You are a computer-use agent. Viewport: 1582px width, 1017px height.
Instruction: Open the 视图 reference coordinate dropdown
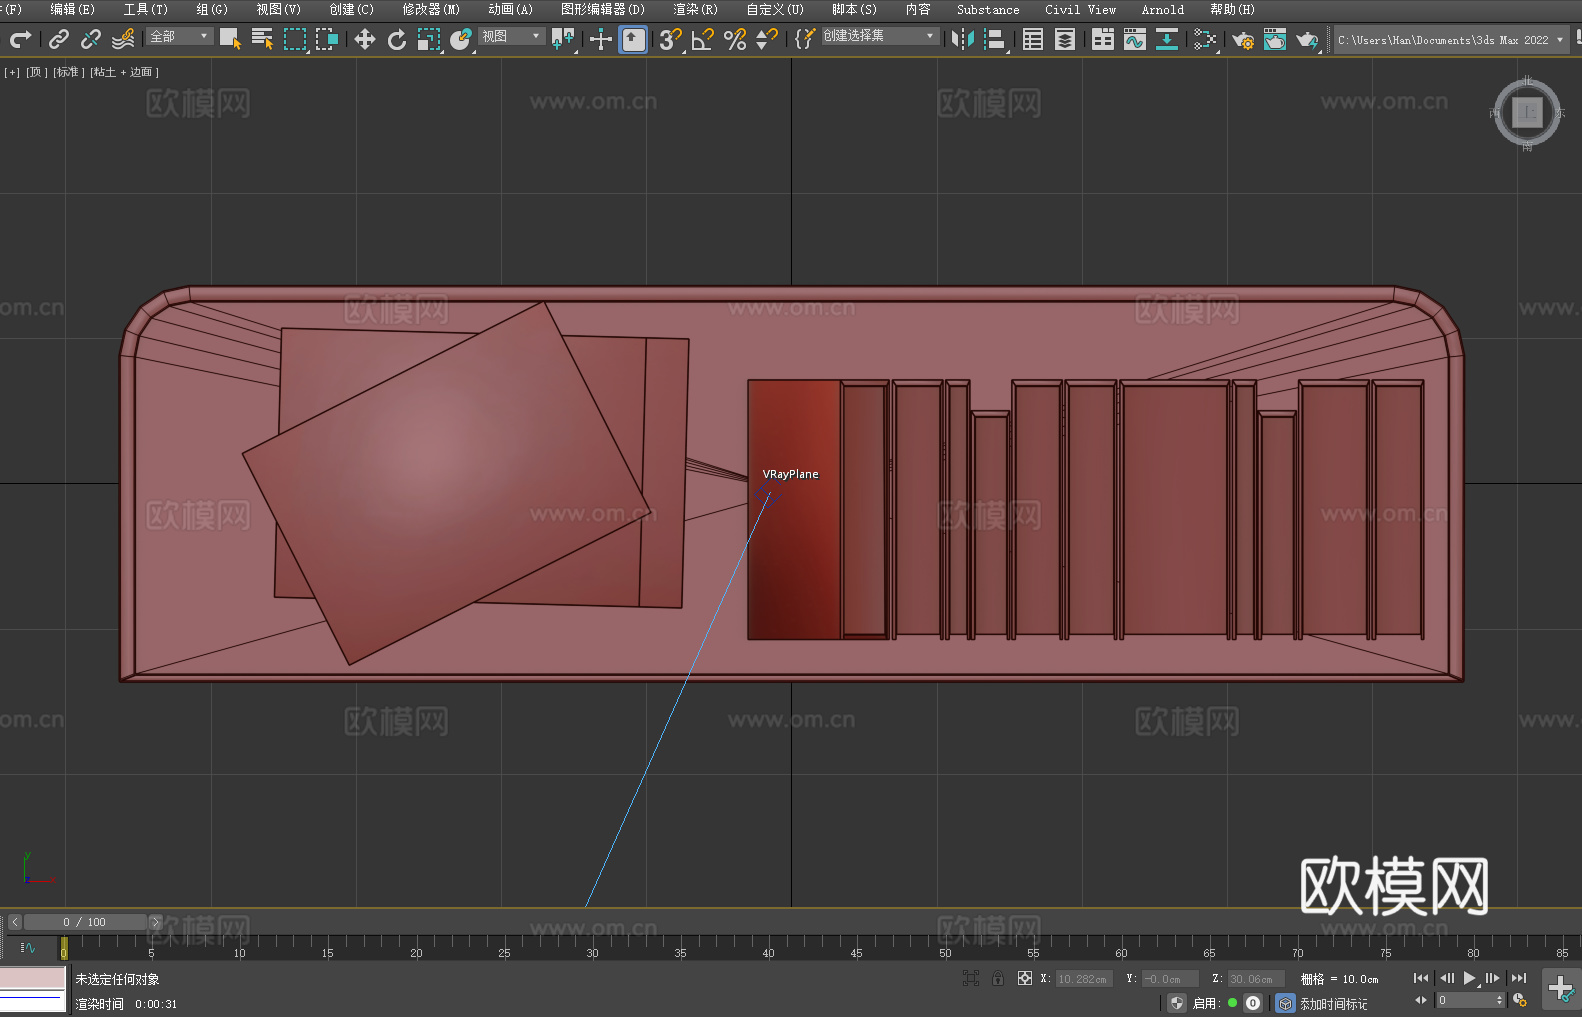point(512,36)
